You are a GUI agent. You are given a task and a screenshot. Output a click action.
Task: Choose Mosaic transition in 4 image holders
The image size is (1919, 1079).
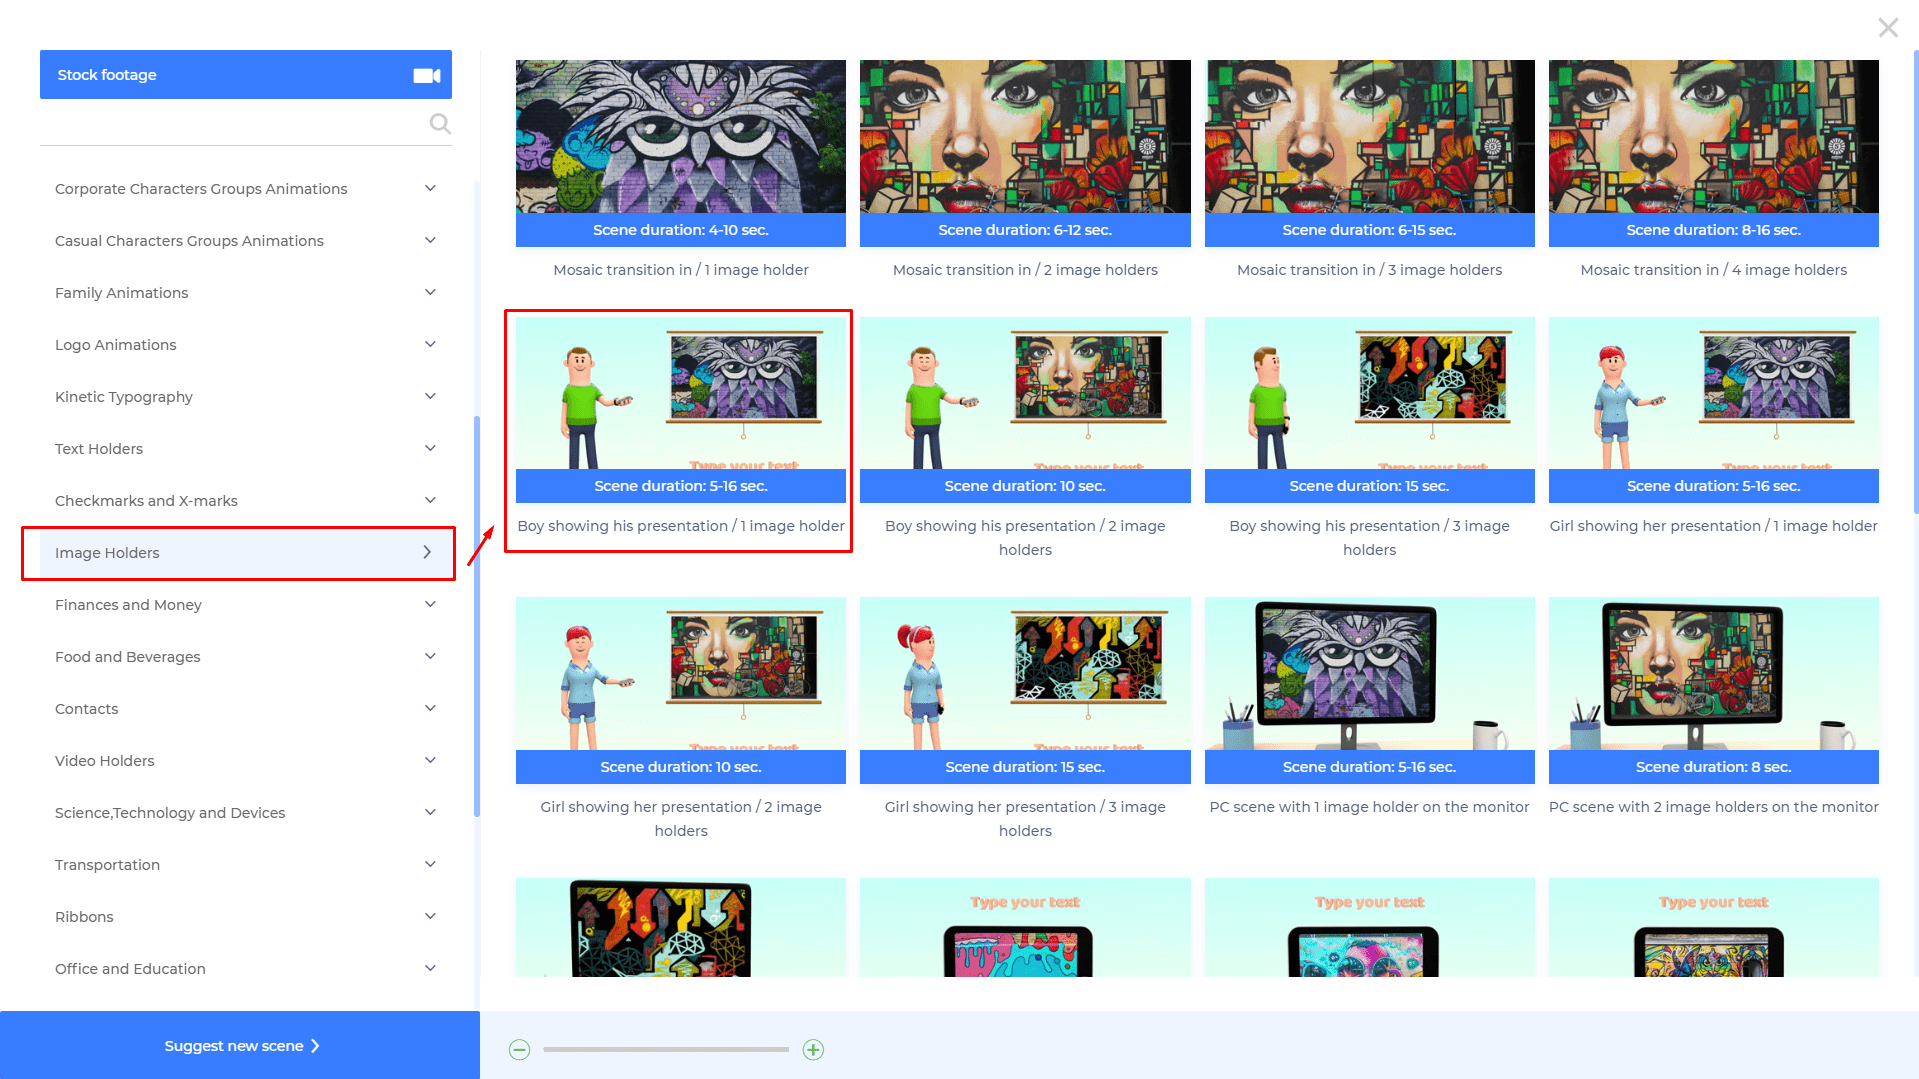click(x=1713, y=152)
